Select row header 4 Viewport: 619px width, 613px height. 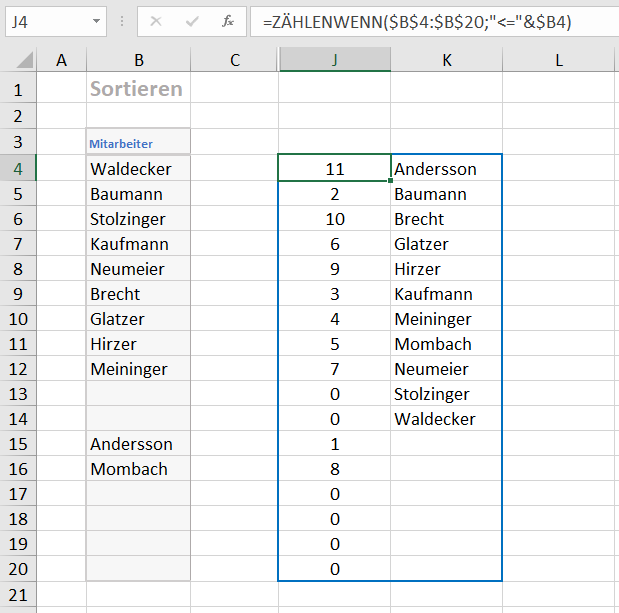18,169
